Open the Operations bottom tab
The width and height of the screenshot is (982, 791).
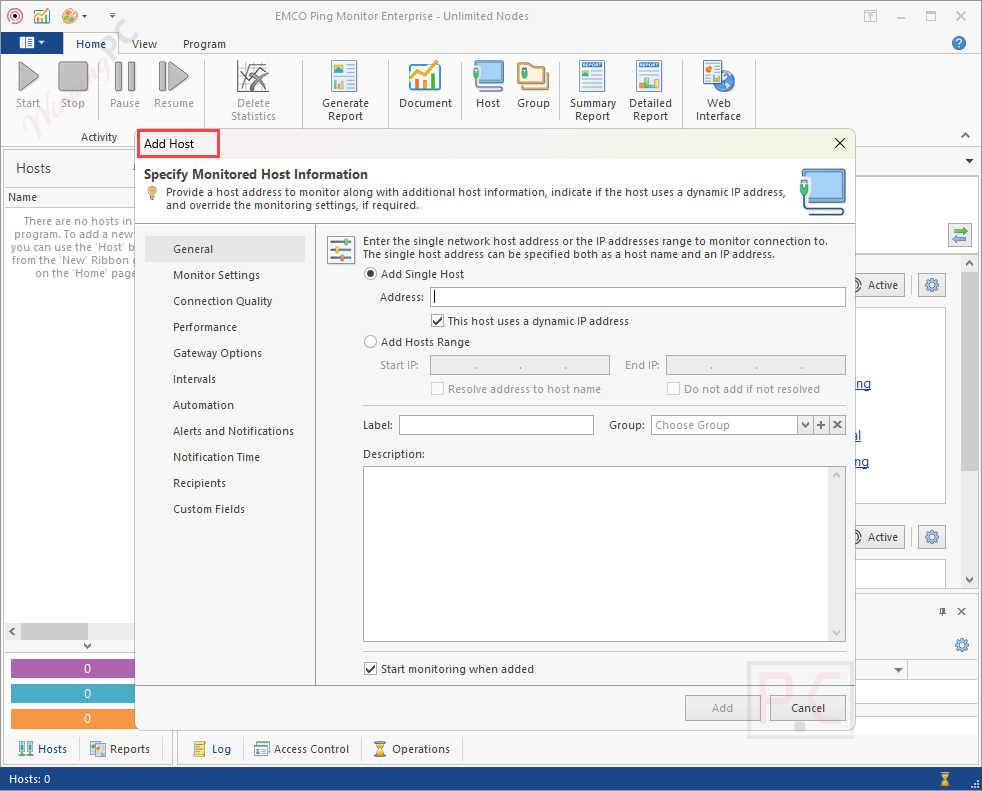(411, 749)
